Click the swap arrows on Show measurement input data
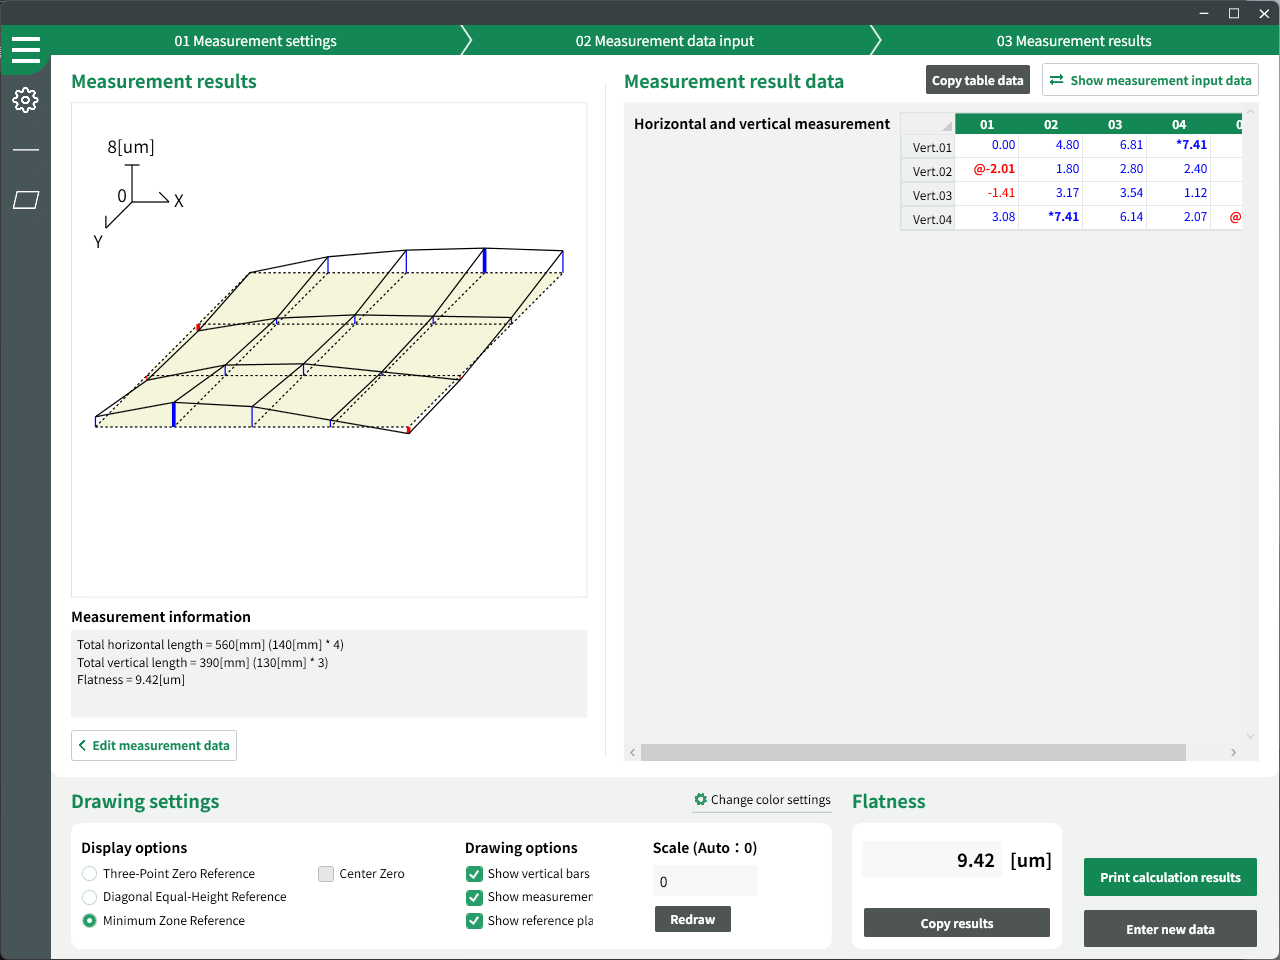The width and height of the screenshot is (1280, 960). click(1056, 80)
